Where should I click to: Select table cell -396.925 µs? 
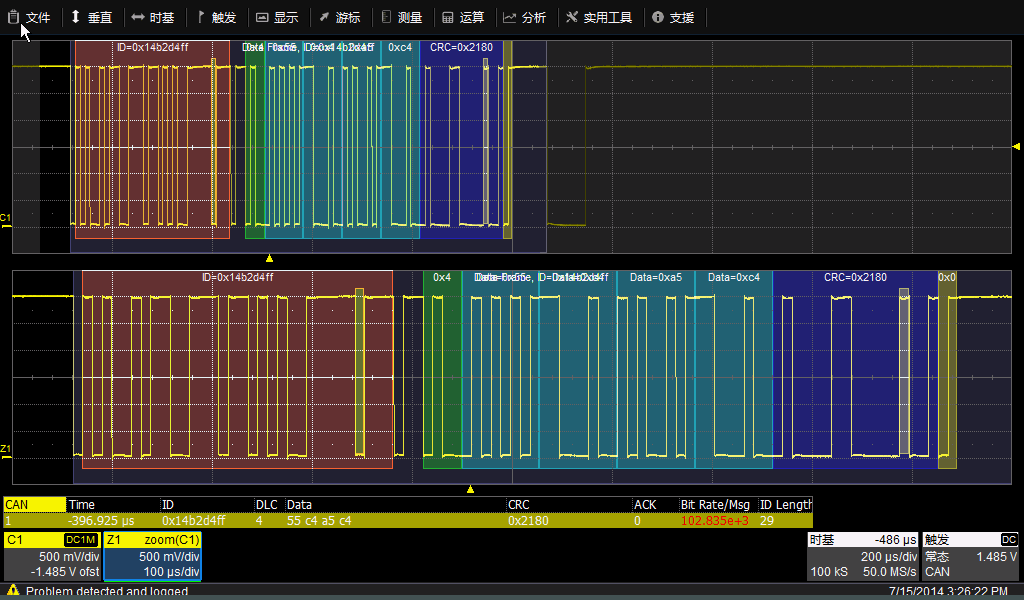pyautogui.click(x=101, y=521)
